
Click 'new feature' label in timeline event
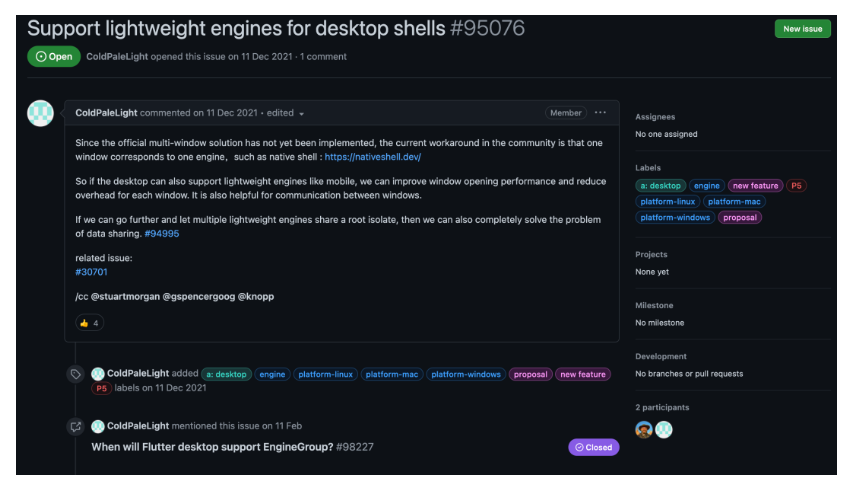tap(583, 374)
